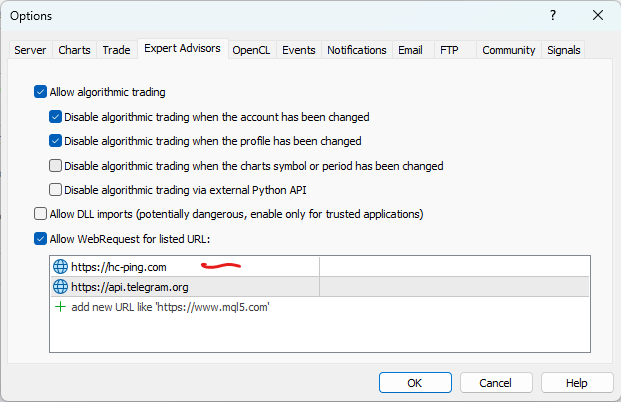Enable disable trading via external Python API

[56, 190]
